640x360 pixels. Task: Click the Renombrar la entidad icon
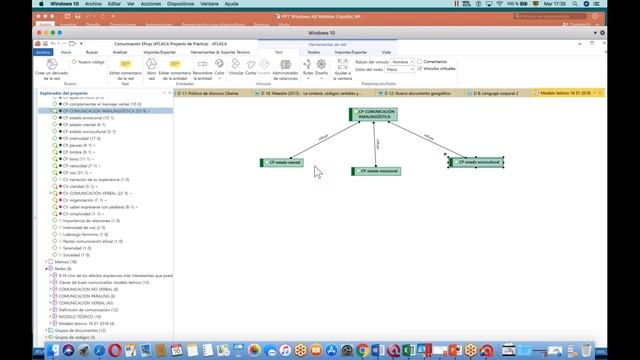click(202, 64)
